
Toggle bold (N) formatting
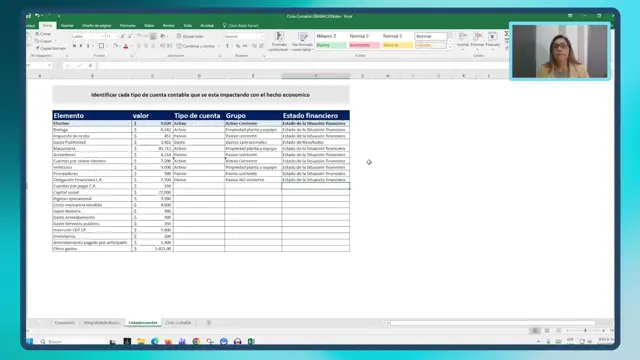(x=74, y=46)
